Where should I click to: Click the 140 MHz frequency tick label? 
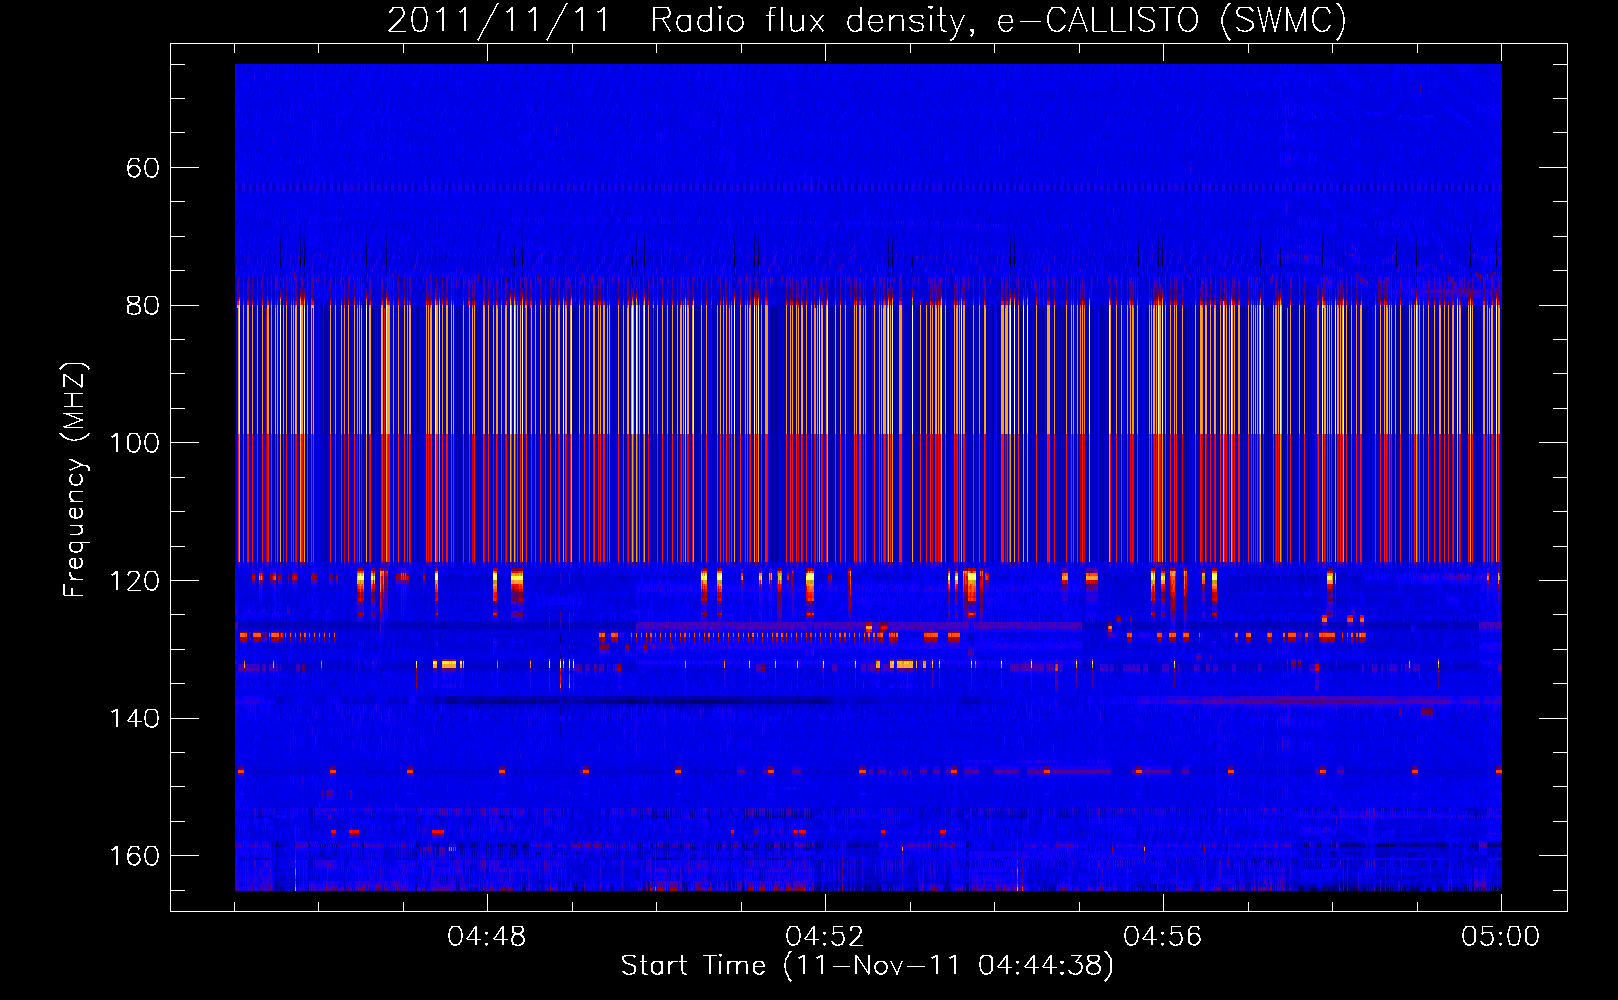[x=135, y=719]
